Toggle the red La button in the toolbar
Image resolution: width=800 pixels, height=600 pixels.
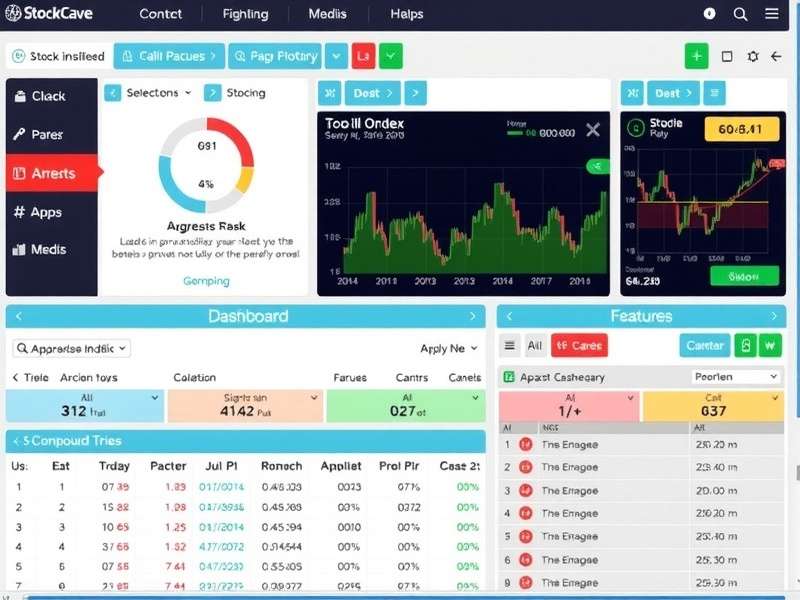[362, 56]
